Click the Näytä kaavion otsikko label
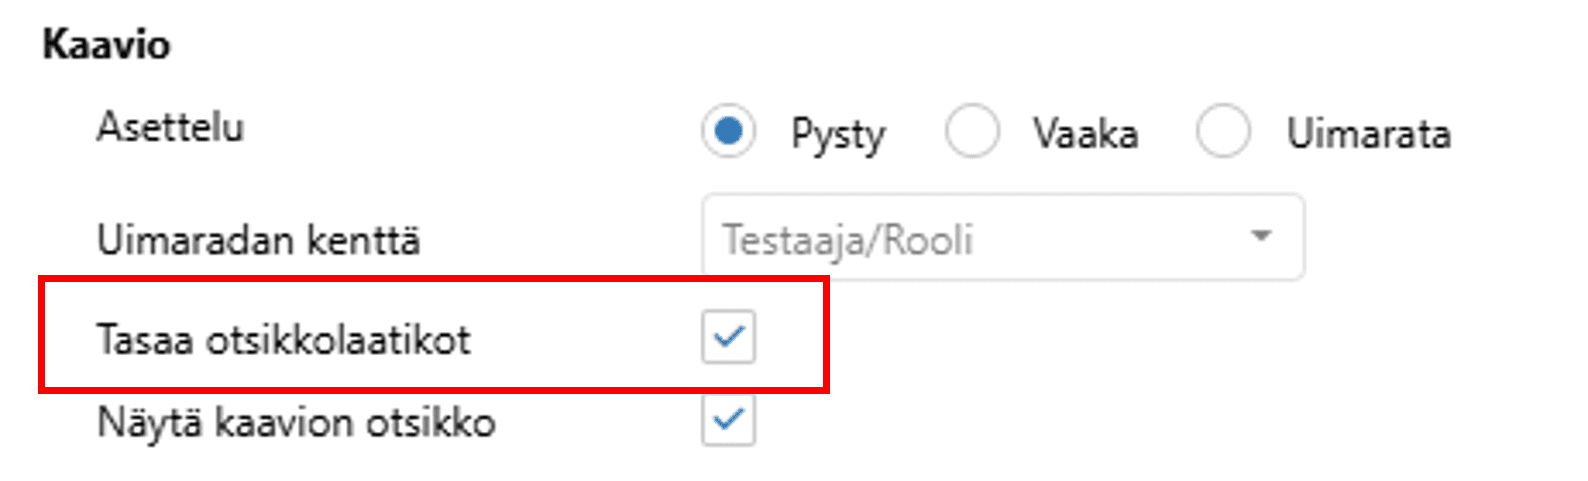Image resolution: width=1588 pixels, height=481 pixels. [x=296, y=423]
